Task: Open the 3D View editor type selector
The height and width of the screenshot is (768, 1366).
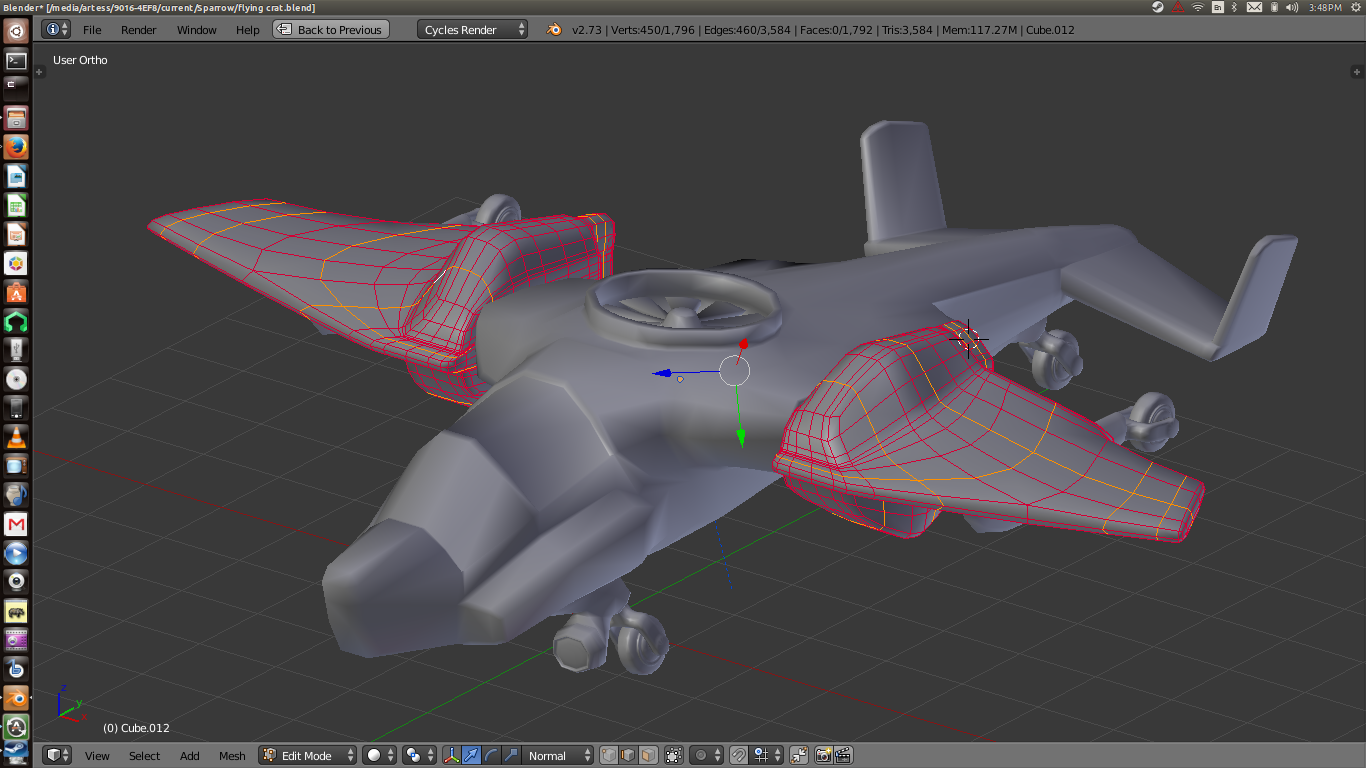Action: point(57,756)
